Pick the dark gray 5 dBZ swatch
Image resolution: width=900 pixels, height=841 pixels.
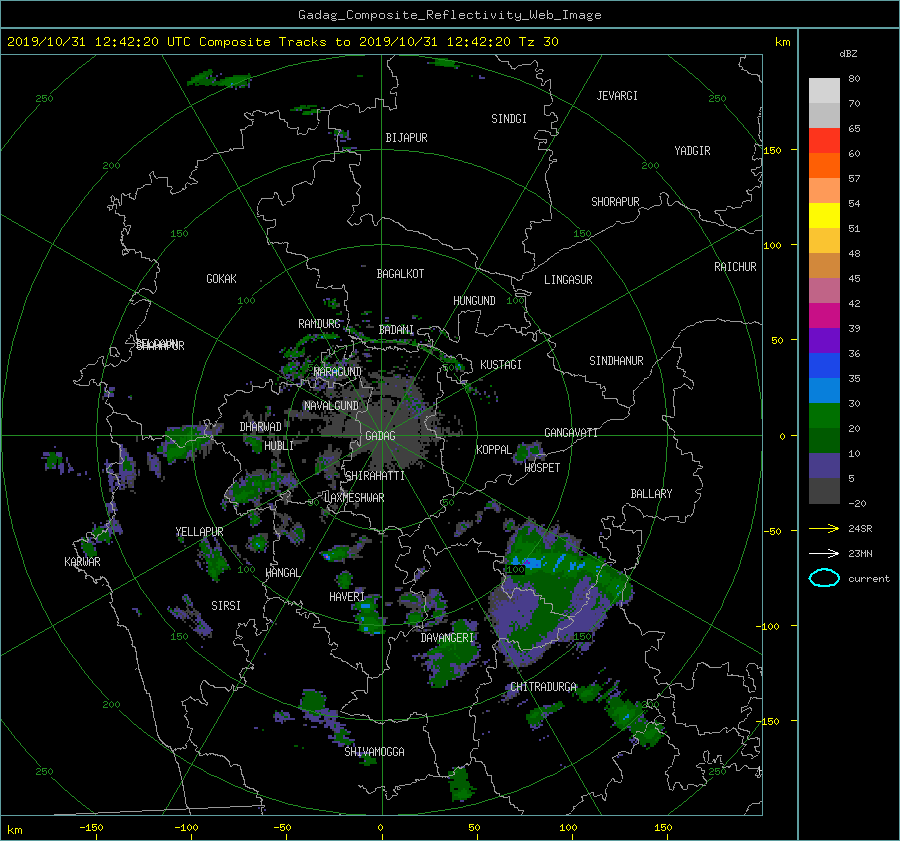pyautogui.click(x=824, y=490)
